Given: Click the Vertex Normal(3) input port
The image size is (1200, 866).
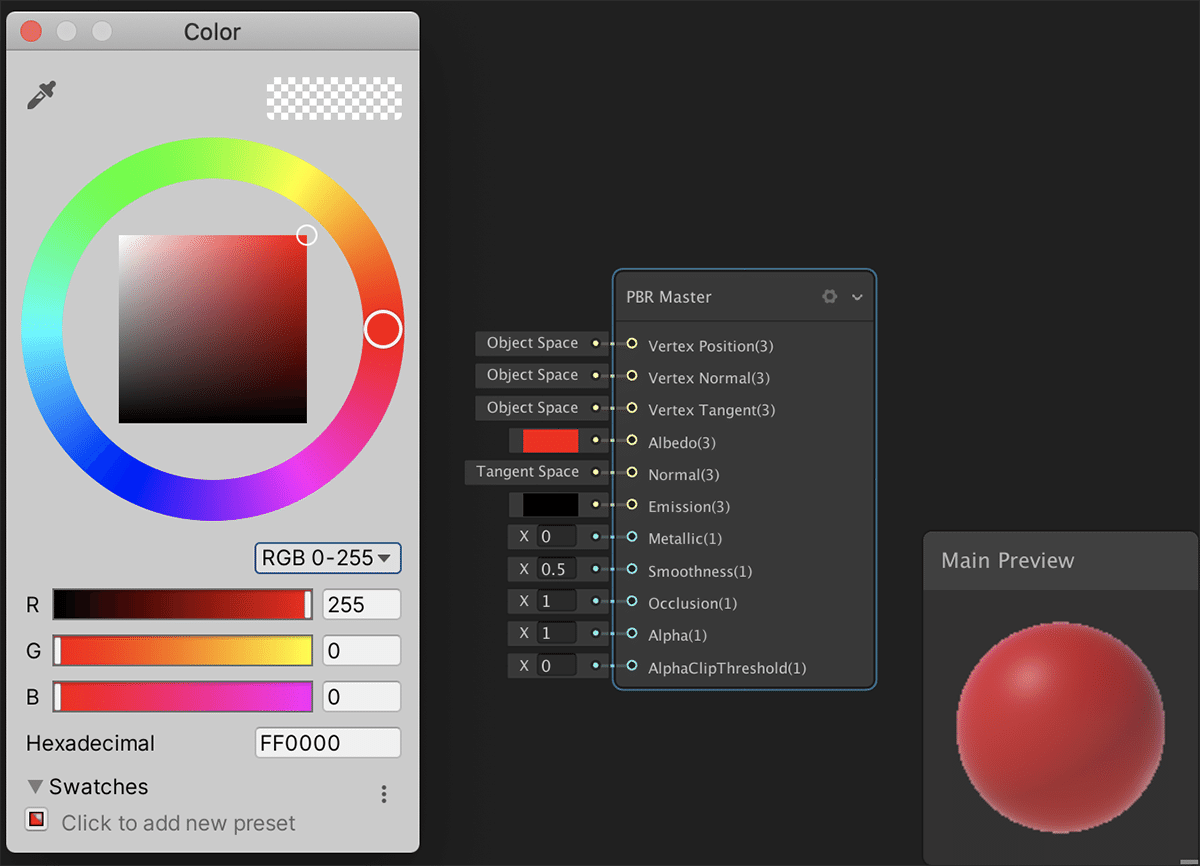Looking at the screenshot, I should click(632, 376).
